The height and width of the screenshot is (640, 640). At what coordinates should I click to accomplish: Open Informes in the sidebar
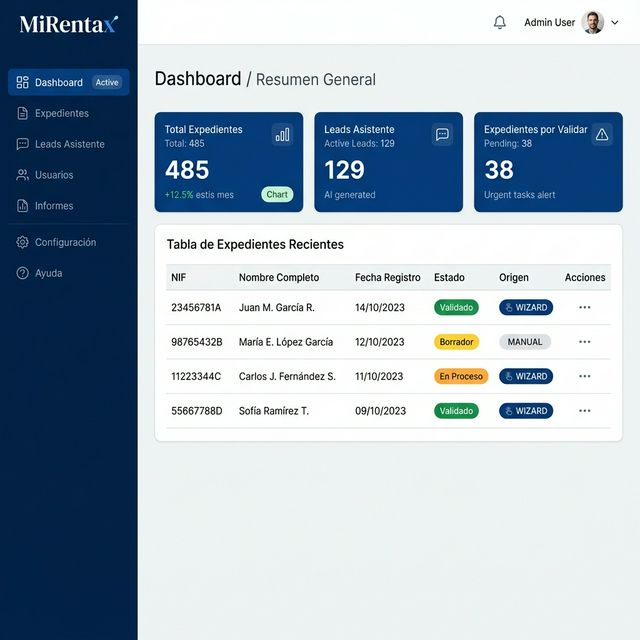coord(69,206)
